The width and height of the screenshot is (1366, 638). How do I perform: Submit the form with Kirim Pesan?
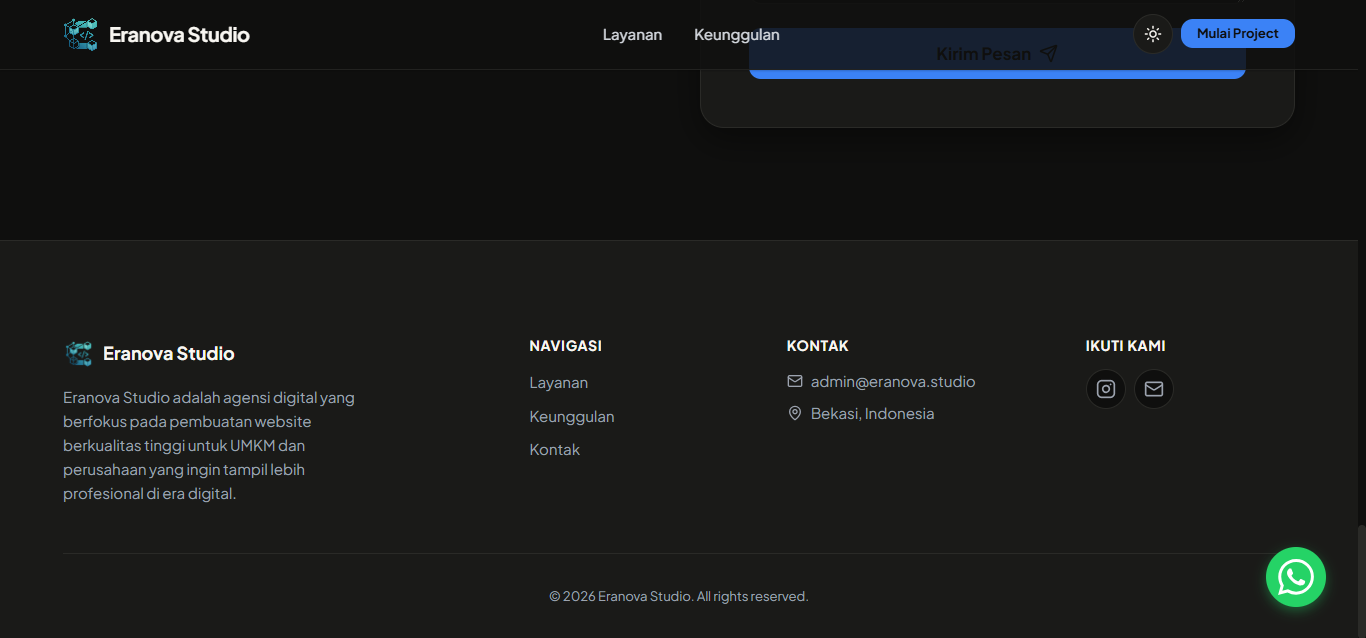tap(997, 54)
